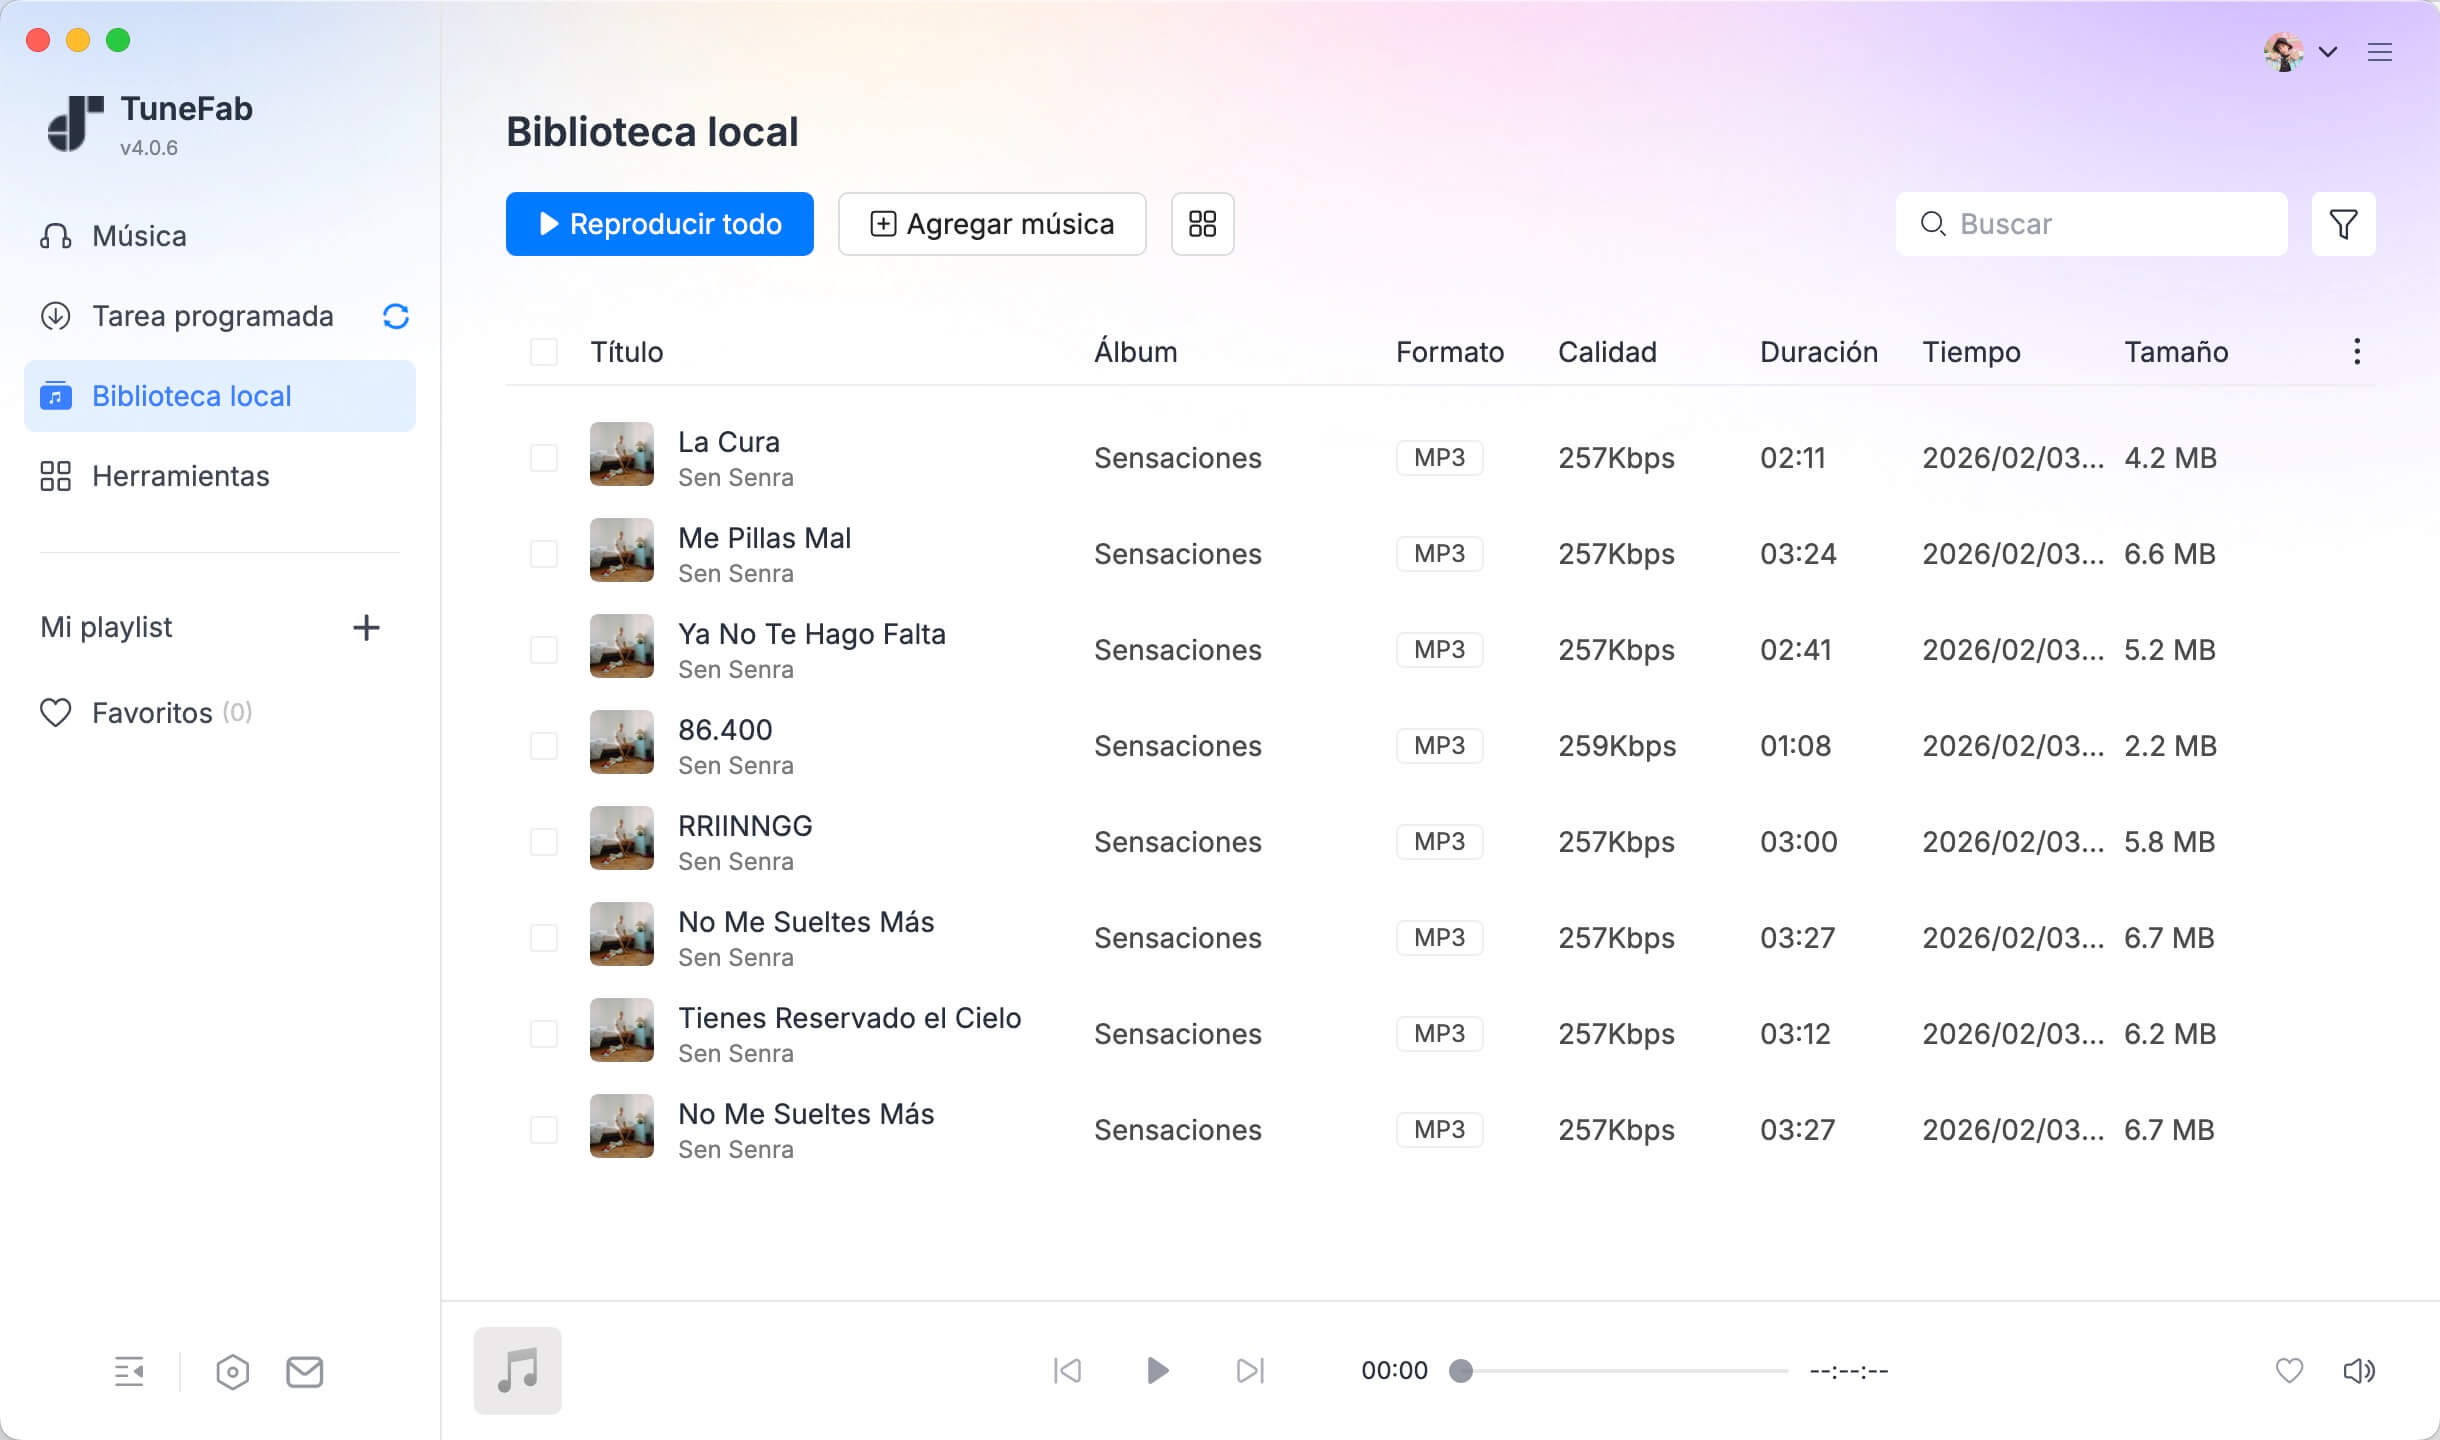Click the favorite heart in playback bar
The height and width of the screenshot is (1440, 2440).
pos(2289,1371)
